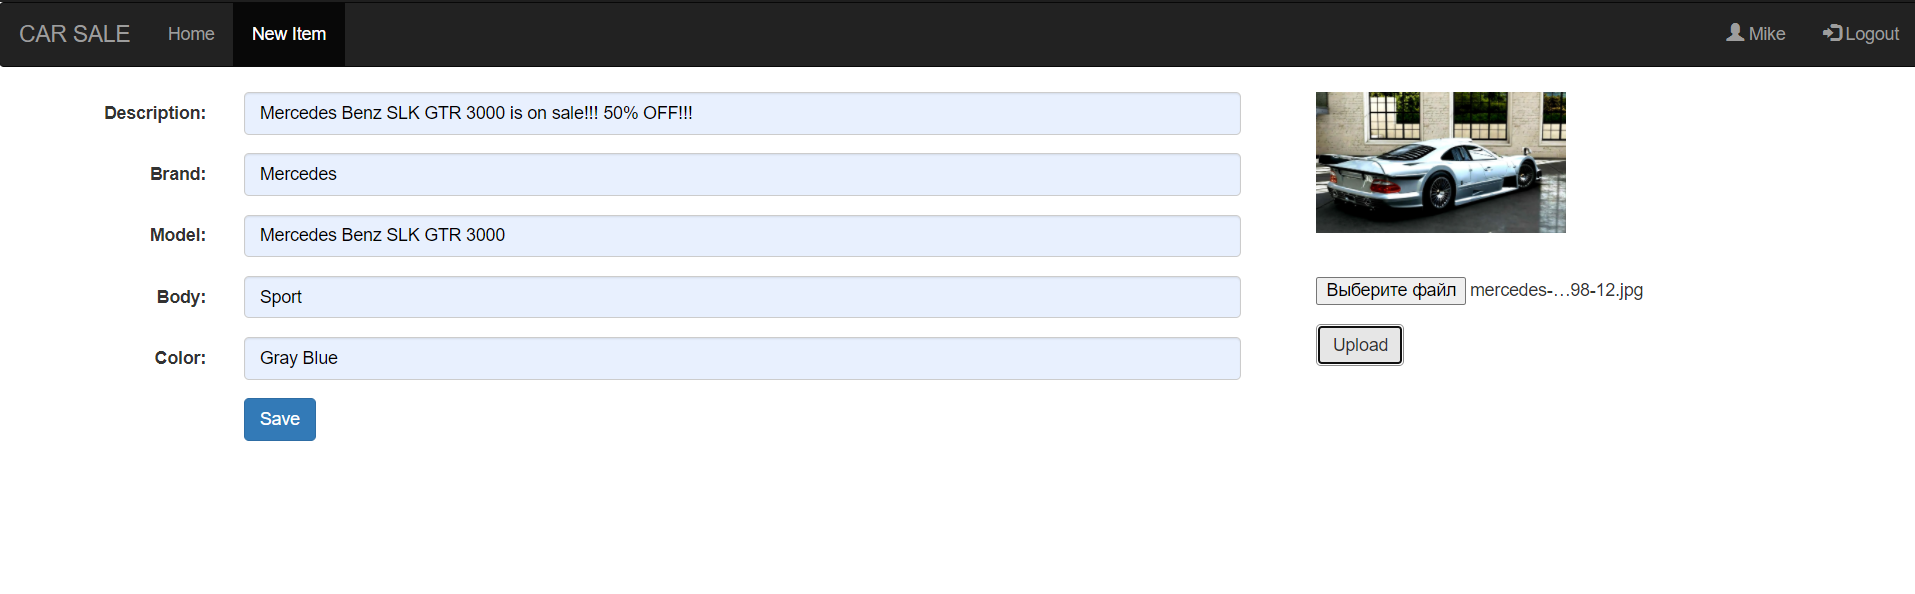This screenshot has width=1915, height=594.
Task: Click the Description: label
Action: click(155, 113)
